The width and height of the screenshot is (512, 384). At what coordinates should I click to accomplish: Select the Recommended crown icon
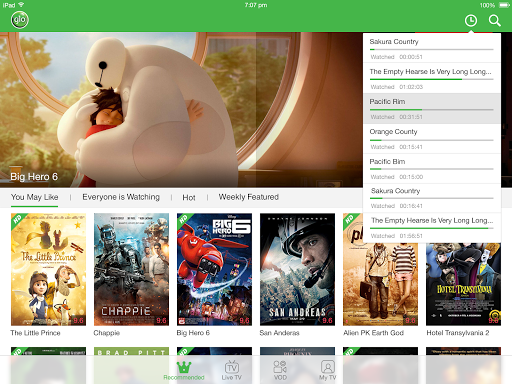184,367
